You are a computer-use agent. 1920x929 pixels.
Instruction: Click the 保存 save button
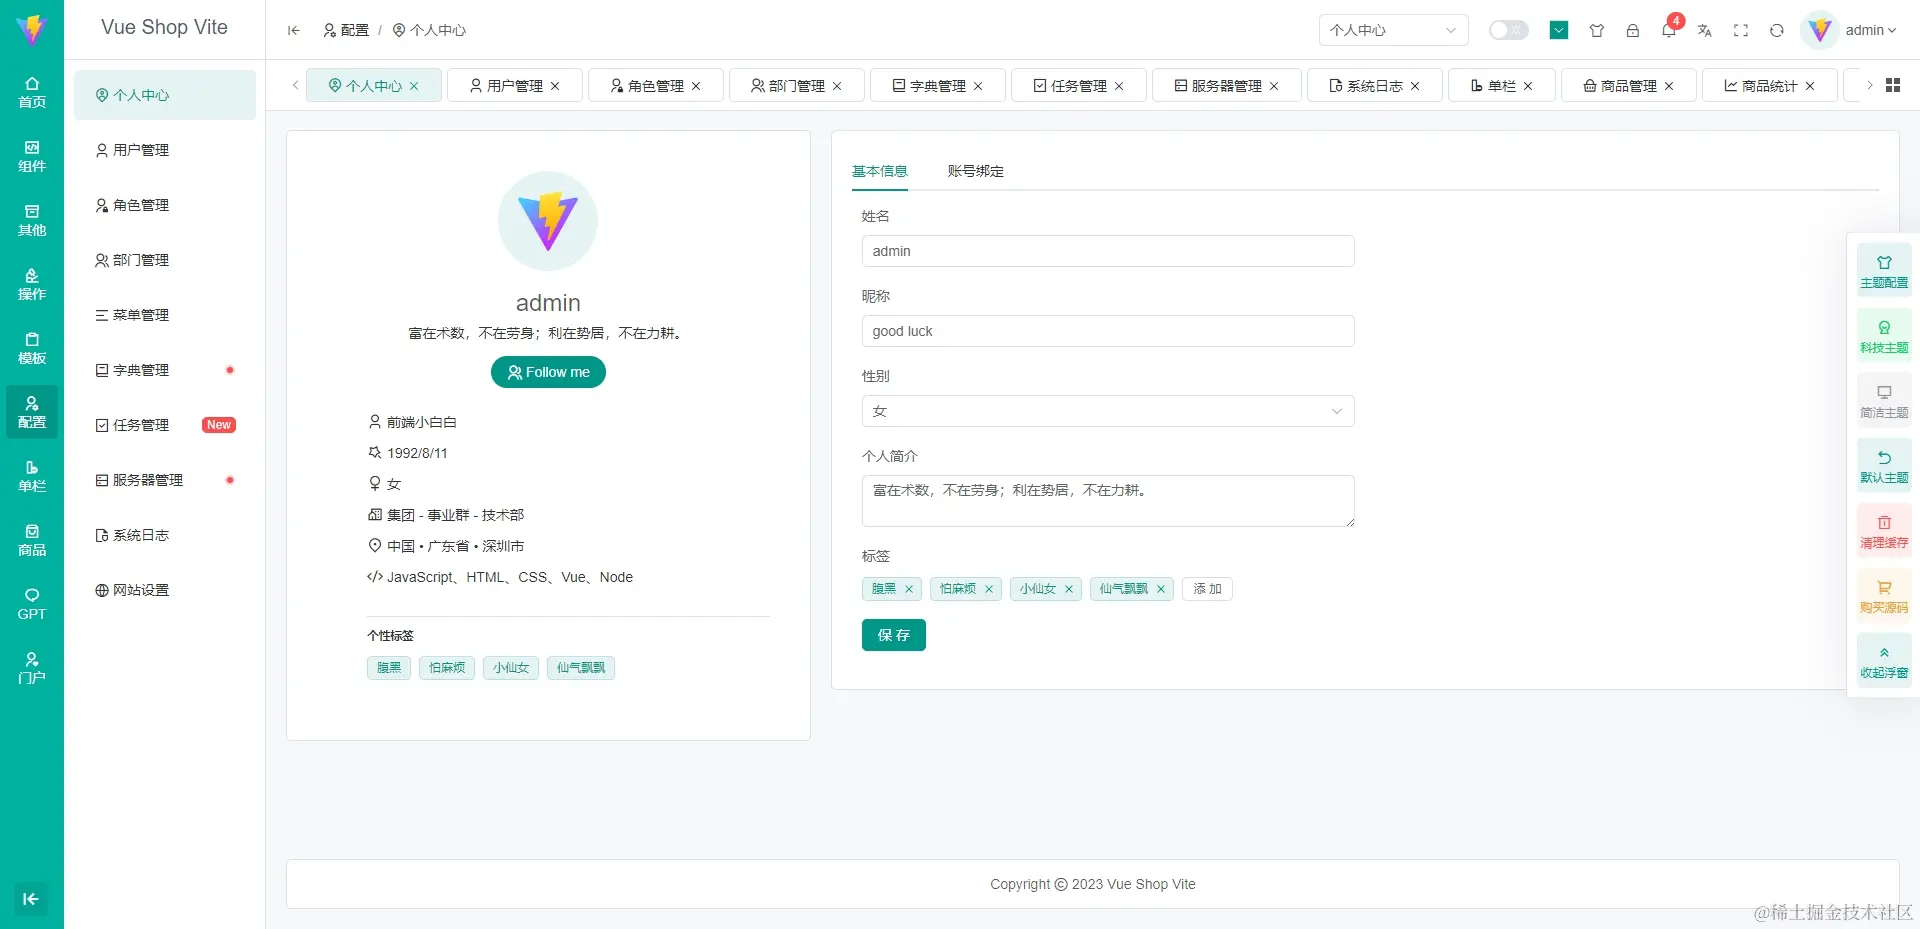point(893,635)
